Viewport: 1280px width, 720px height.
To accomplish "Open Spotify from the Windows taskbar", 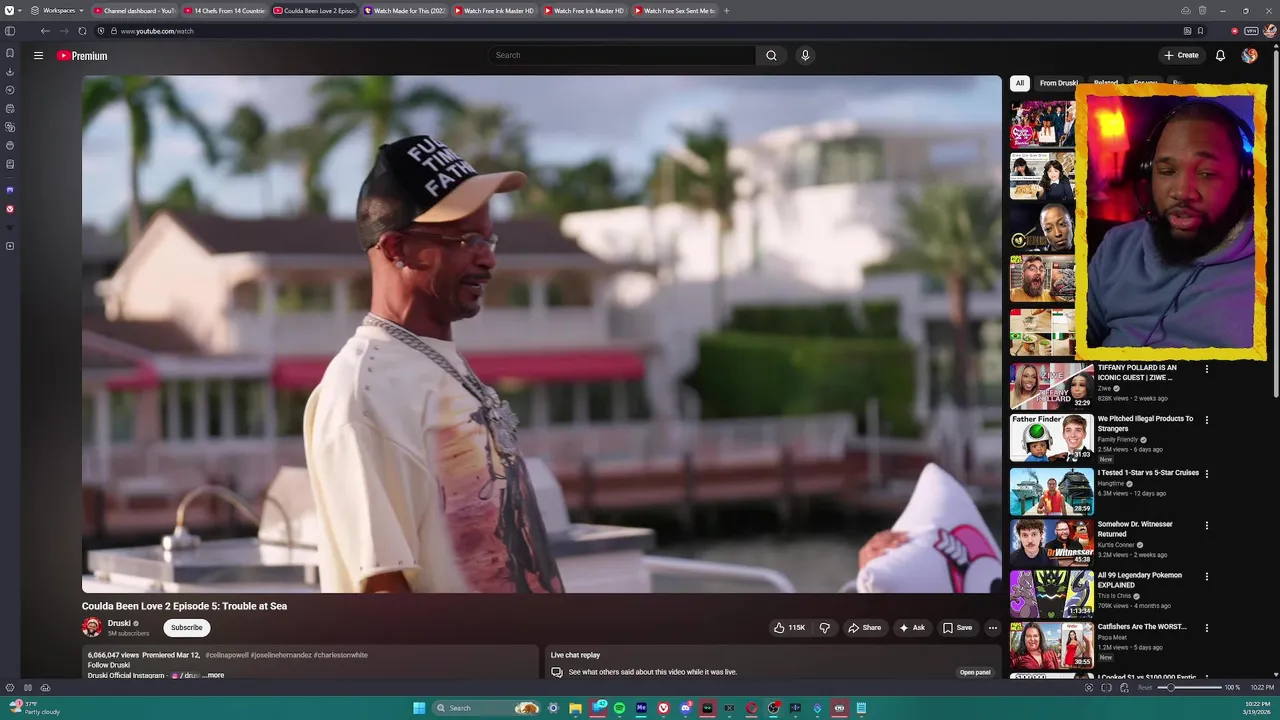I will pyautogui.click(x=619, y=708).
